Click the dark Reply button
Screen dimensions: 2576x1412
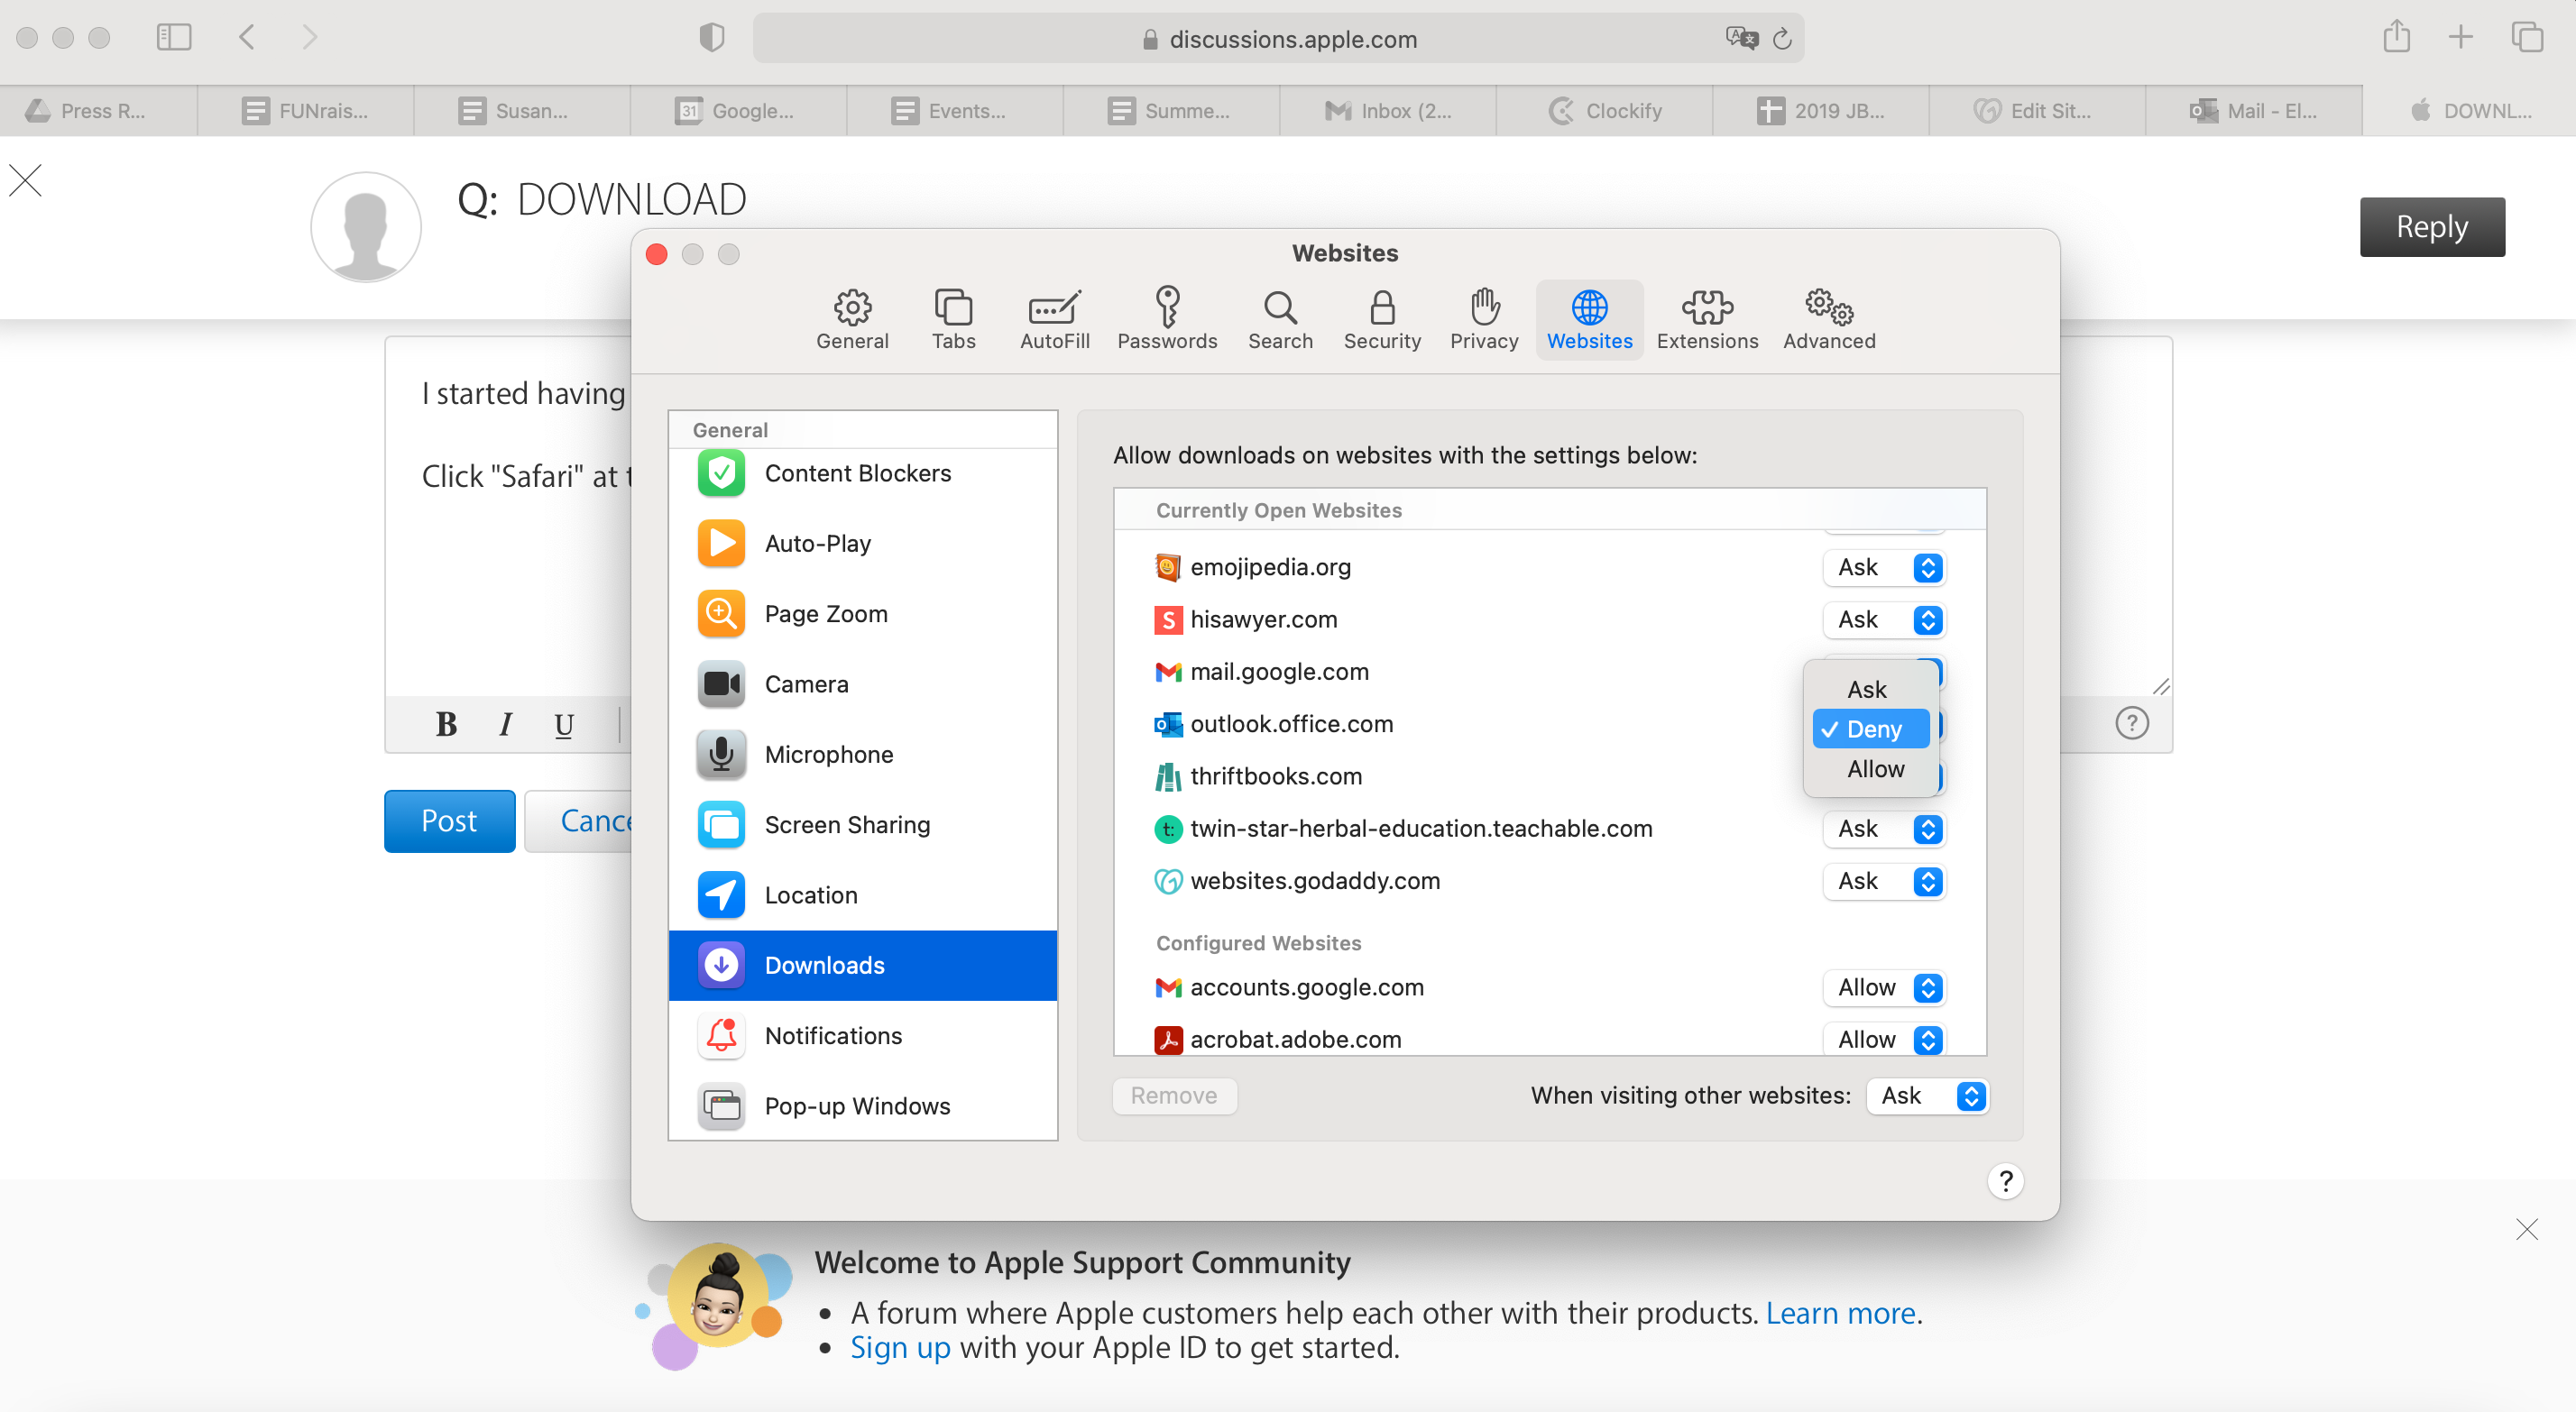2431,227
